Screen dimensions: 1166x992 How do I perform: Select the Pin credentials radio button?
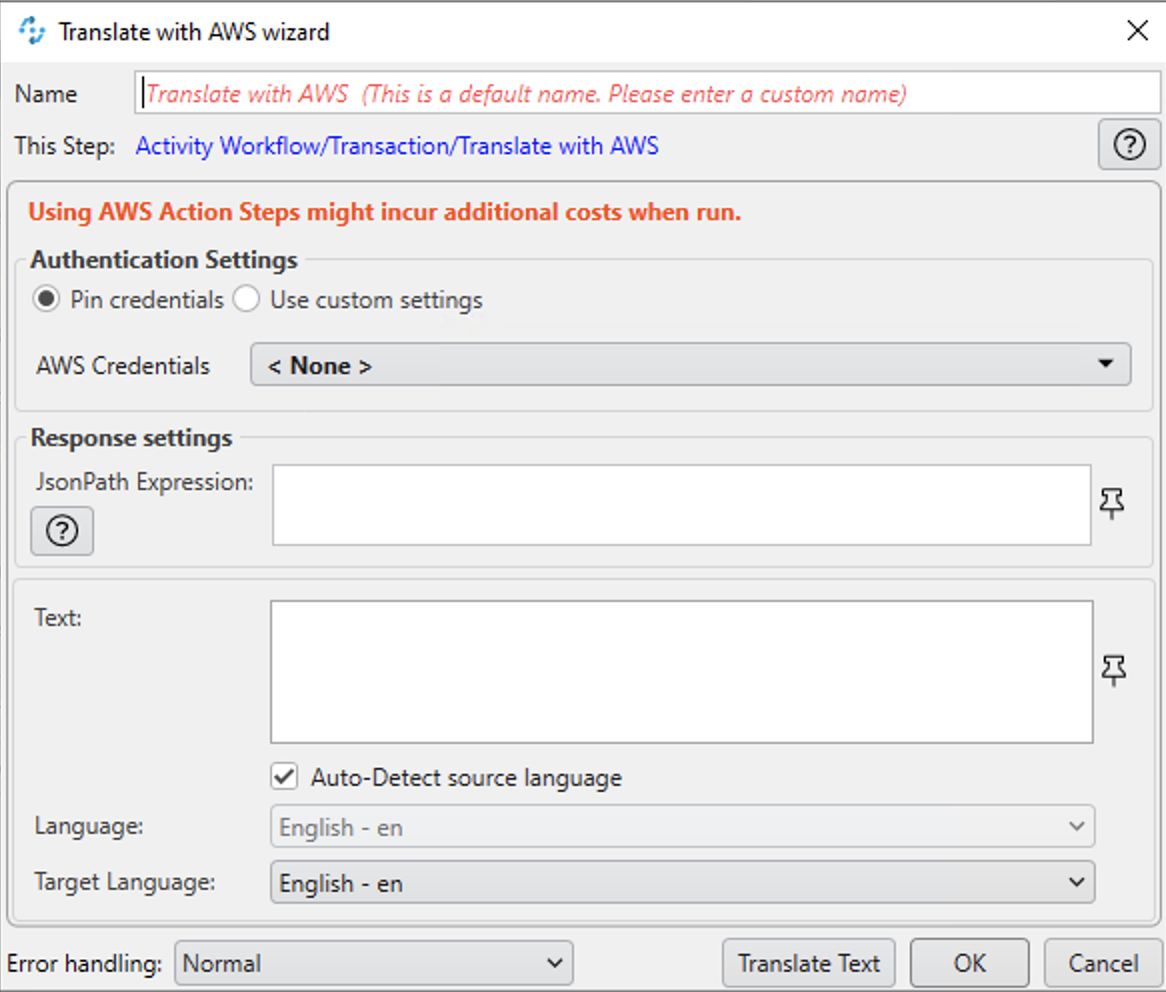[x=46, y=300]
